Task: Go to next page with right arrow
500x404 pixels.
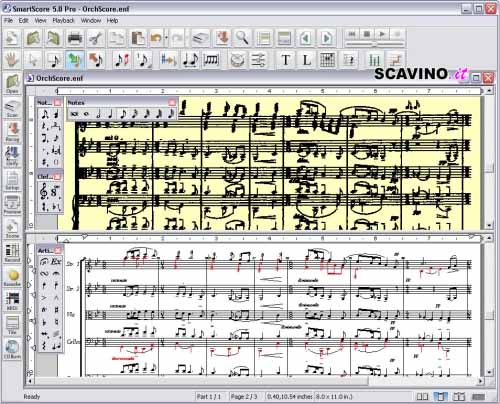Action: tap(326, 38)
